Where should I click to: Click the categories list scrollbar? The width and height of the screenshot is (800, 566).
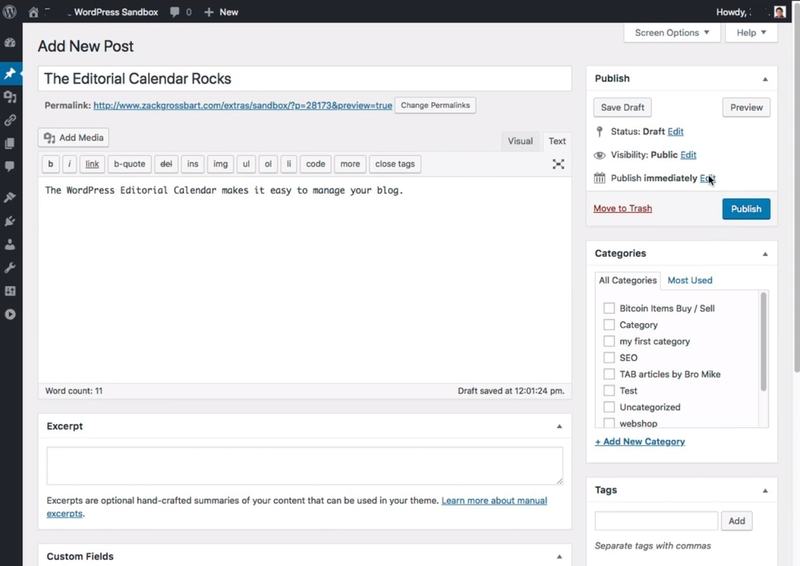(x=763, y=342)
